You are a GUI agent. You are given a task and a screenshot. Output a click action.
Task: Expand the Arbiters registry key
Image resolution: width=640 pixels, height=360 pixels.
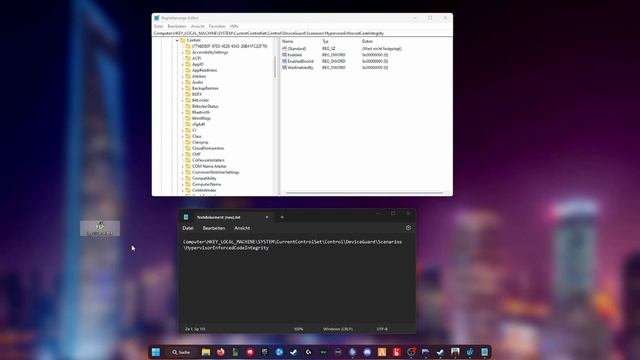[x=182, y=76]
